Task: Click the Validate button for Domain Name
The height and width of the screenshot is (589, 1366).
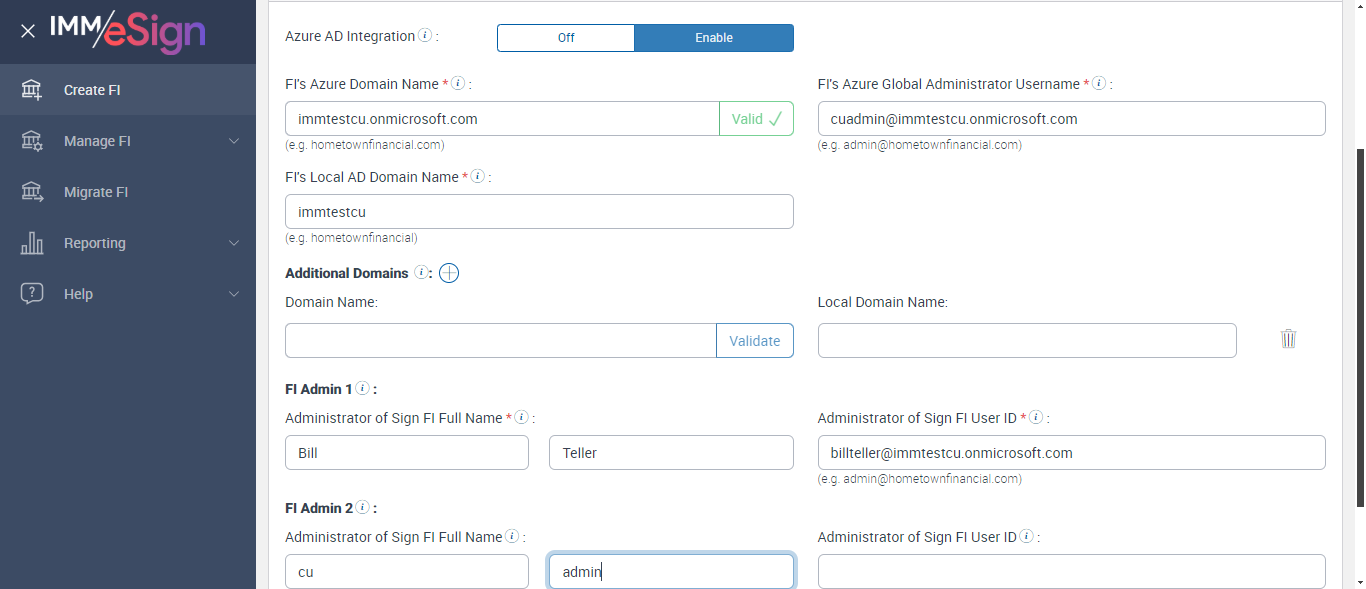Action: click(x=755, y=341)
